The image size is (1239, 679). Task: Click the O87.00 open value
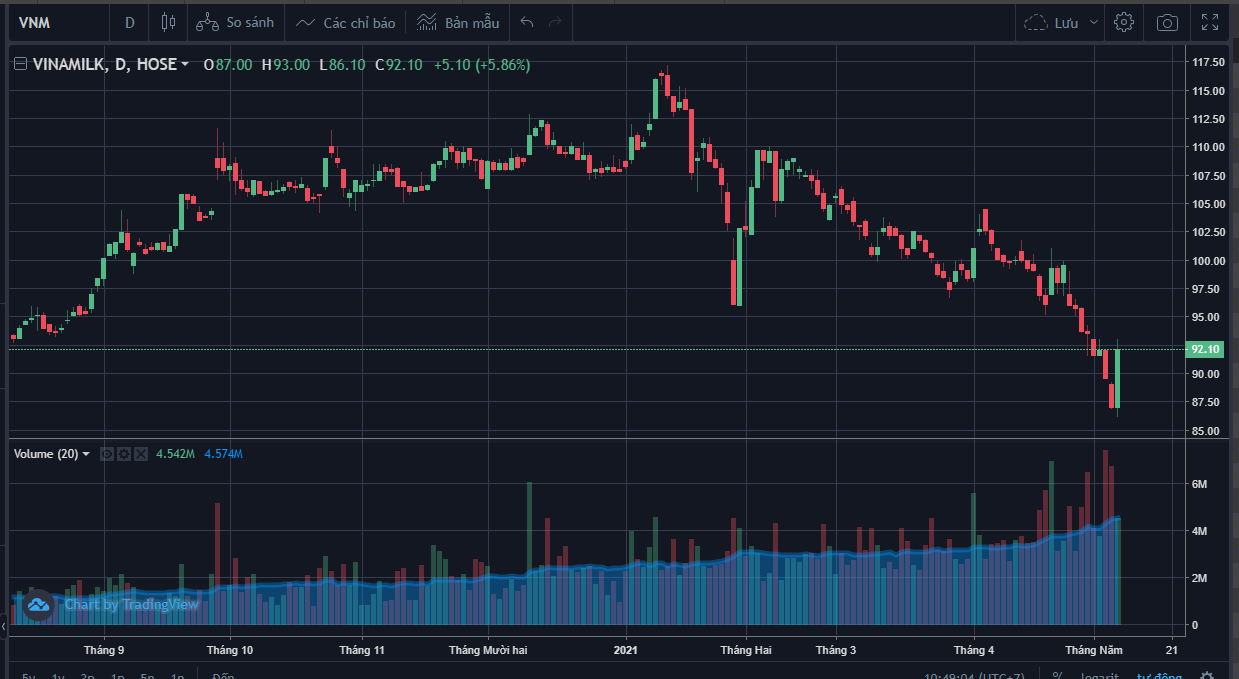pyautogui.click(x=228, y=65)
